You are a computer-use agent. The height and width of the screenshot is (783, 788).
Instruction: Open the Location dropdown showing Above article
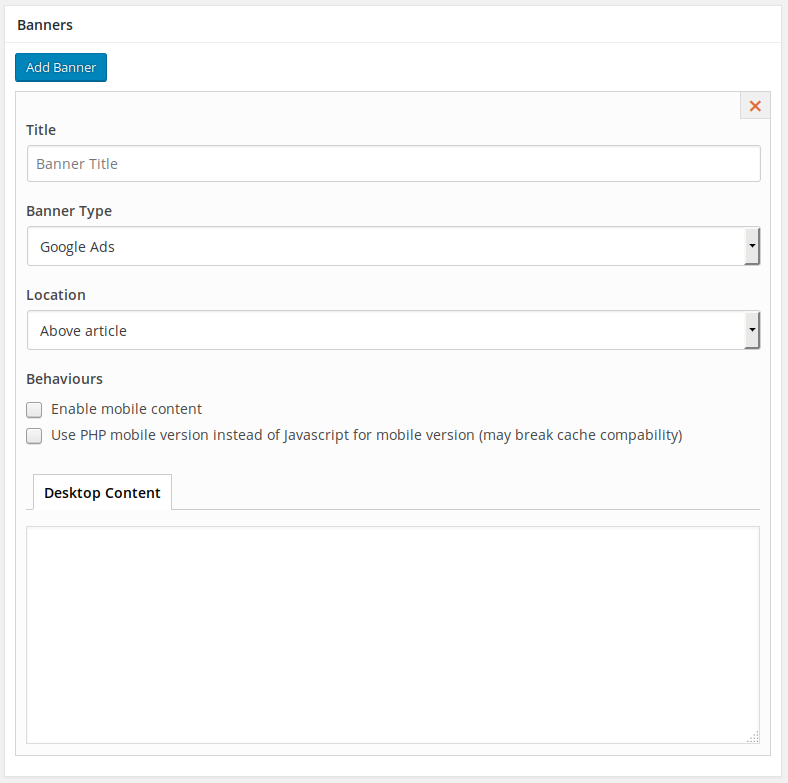[x=393, y=330]
